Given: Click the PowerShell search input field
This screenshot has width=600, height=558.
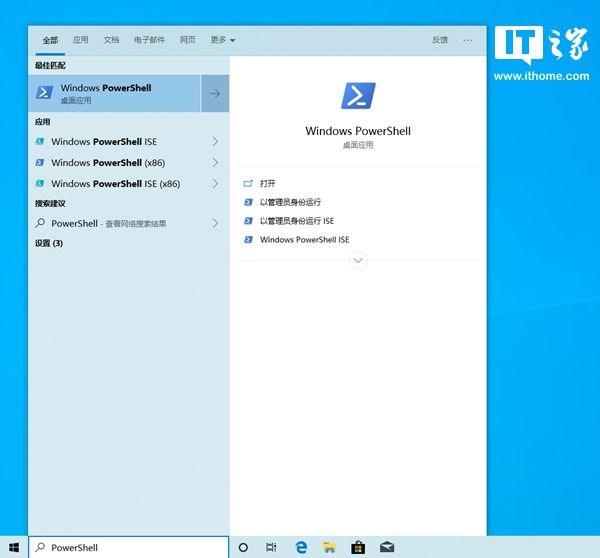Looking at the screenshot, I should (129, 547).
